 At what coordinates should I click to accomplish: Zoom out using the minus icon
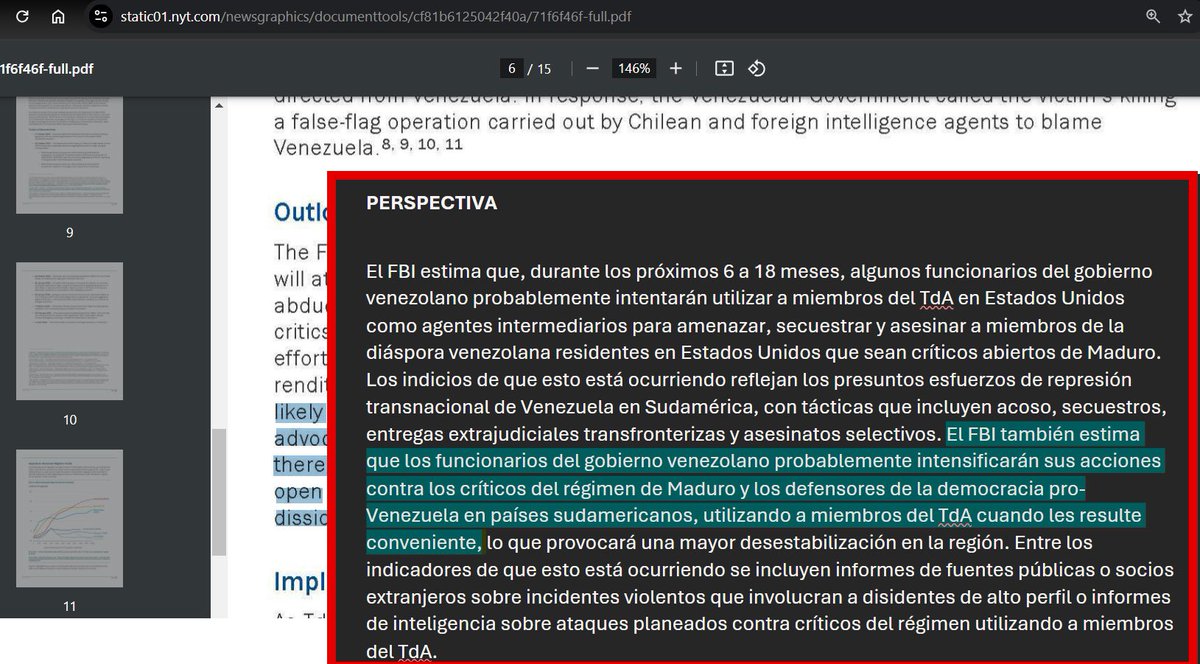pos(592,68)
